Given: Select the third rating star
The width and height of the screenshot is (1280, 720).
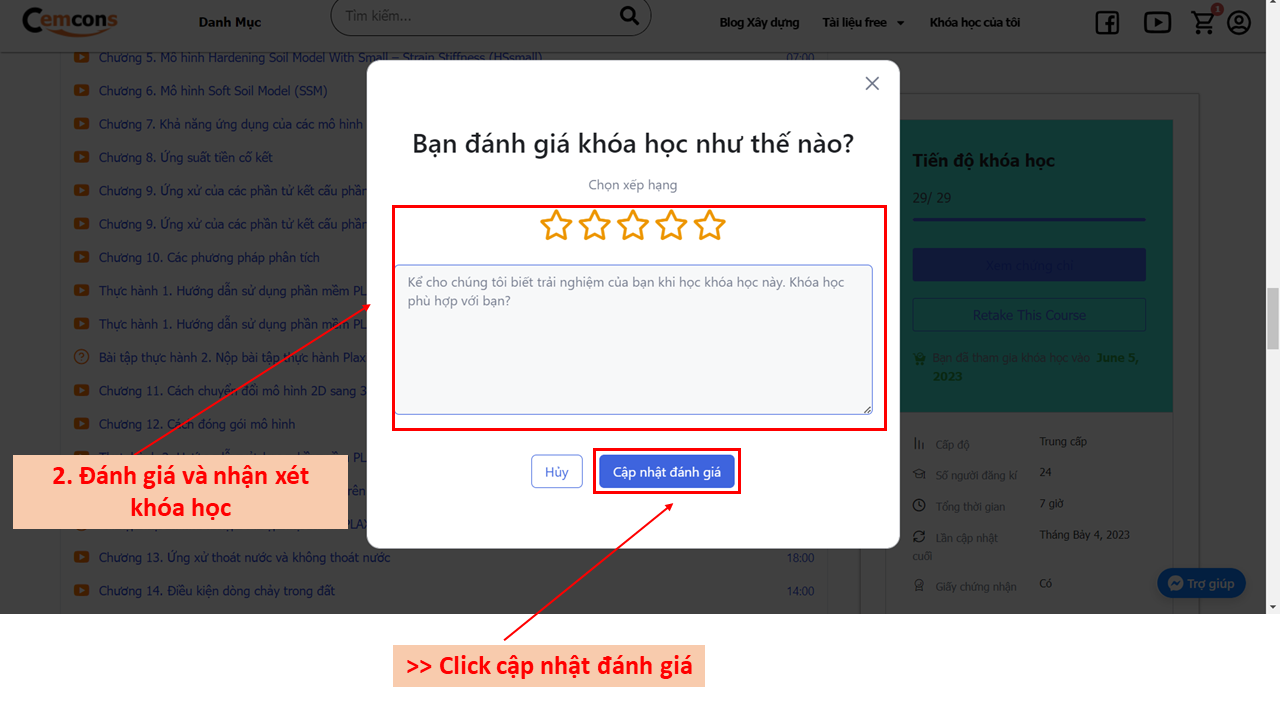Looking at the screenshot, I should (633, 225).
